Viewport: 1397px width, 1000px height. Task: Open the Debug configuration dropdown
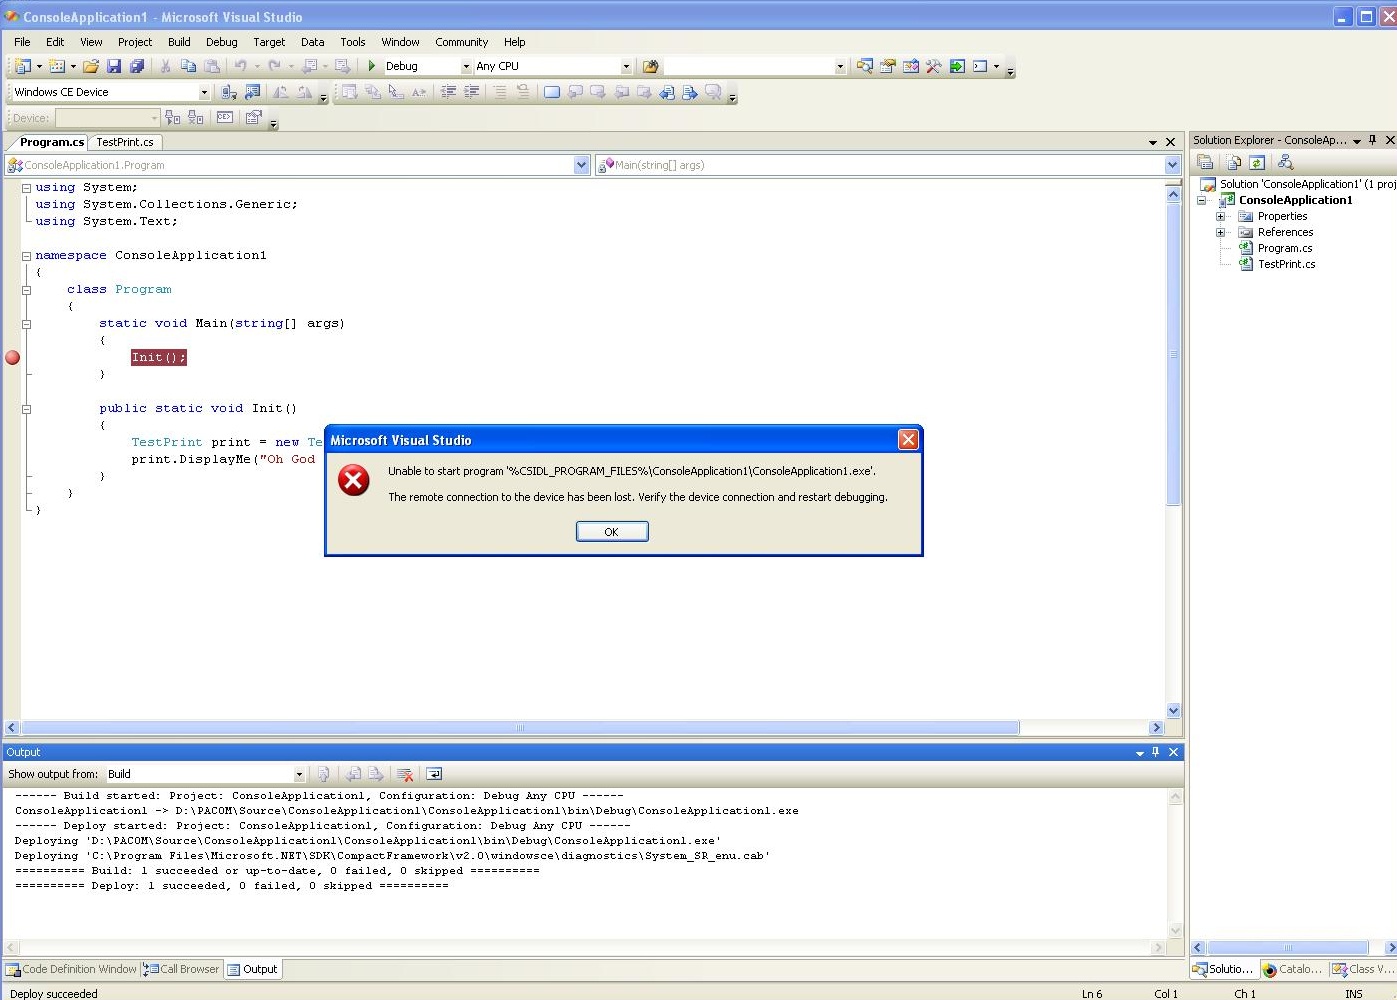[466, 66]
